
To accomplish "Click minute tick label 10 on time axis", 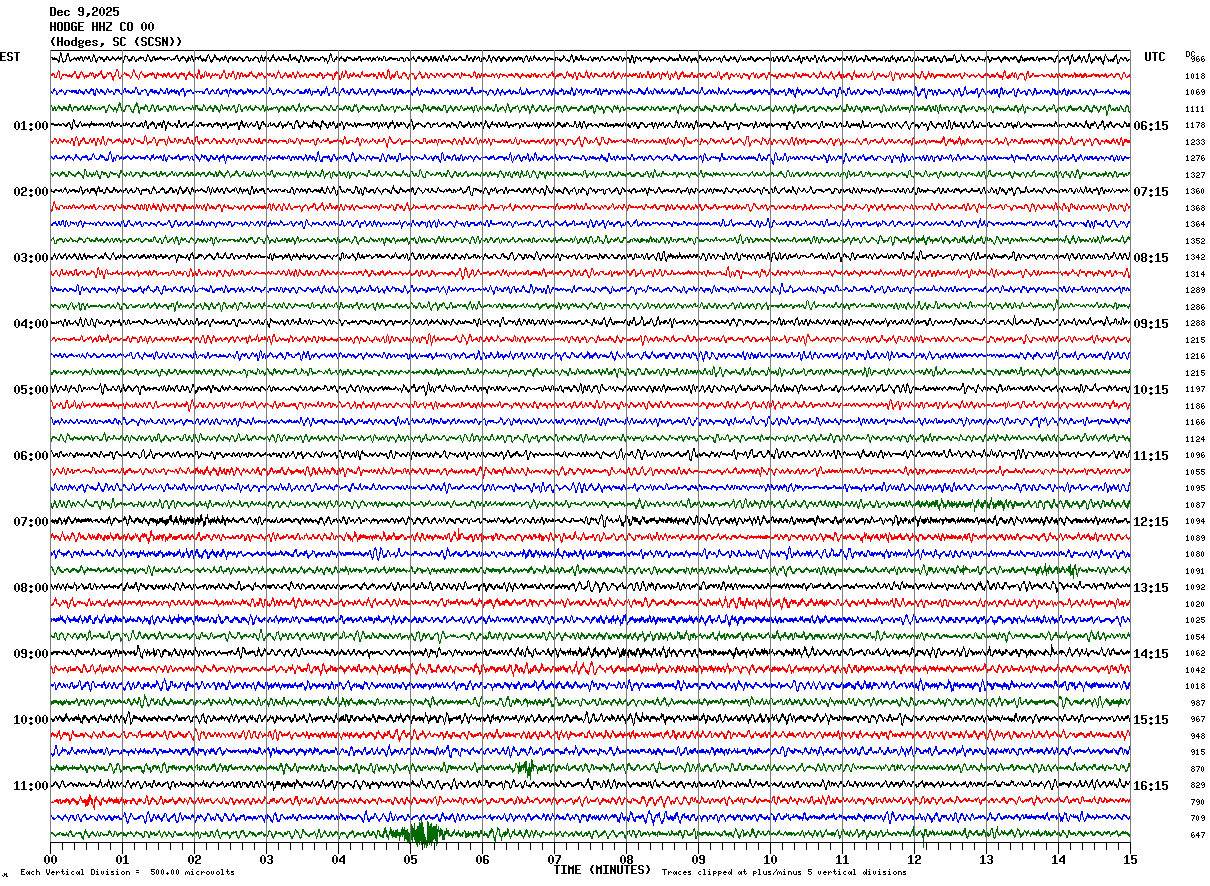I will (770, 859).
